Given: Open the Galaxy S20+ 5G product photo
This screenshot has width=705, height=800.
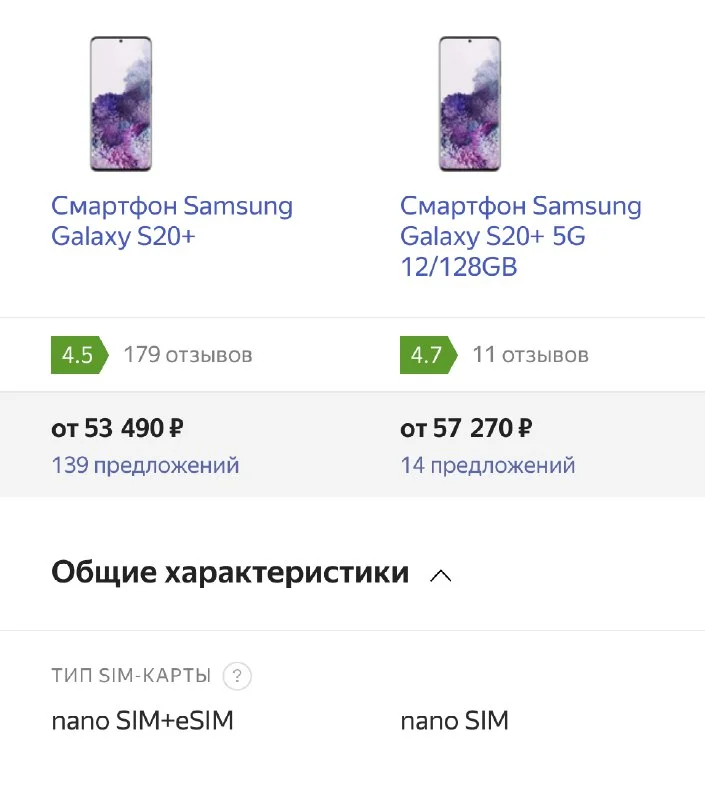Looking at the screenshot, I should pyautogui.click(x=470, y=104).
